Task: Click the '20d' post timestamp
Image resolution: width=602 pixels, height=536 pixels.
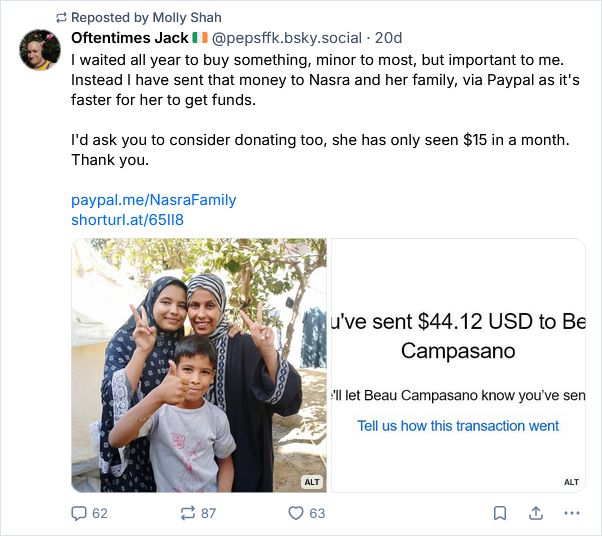Action: tap(389, 38)
